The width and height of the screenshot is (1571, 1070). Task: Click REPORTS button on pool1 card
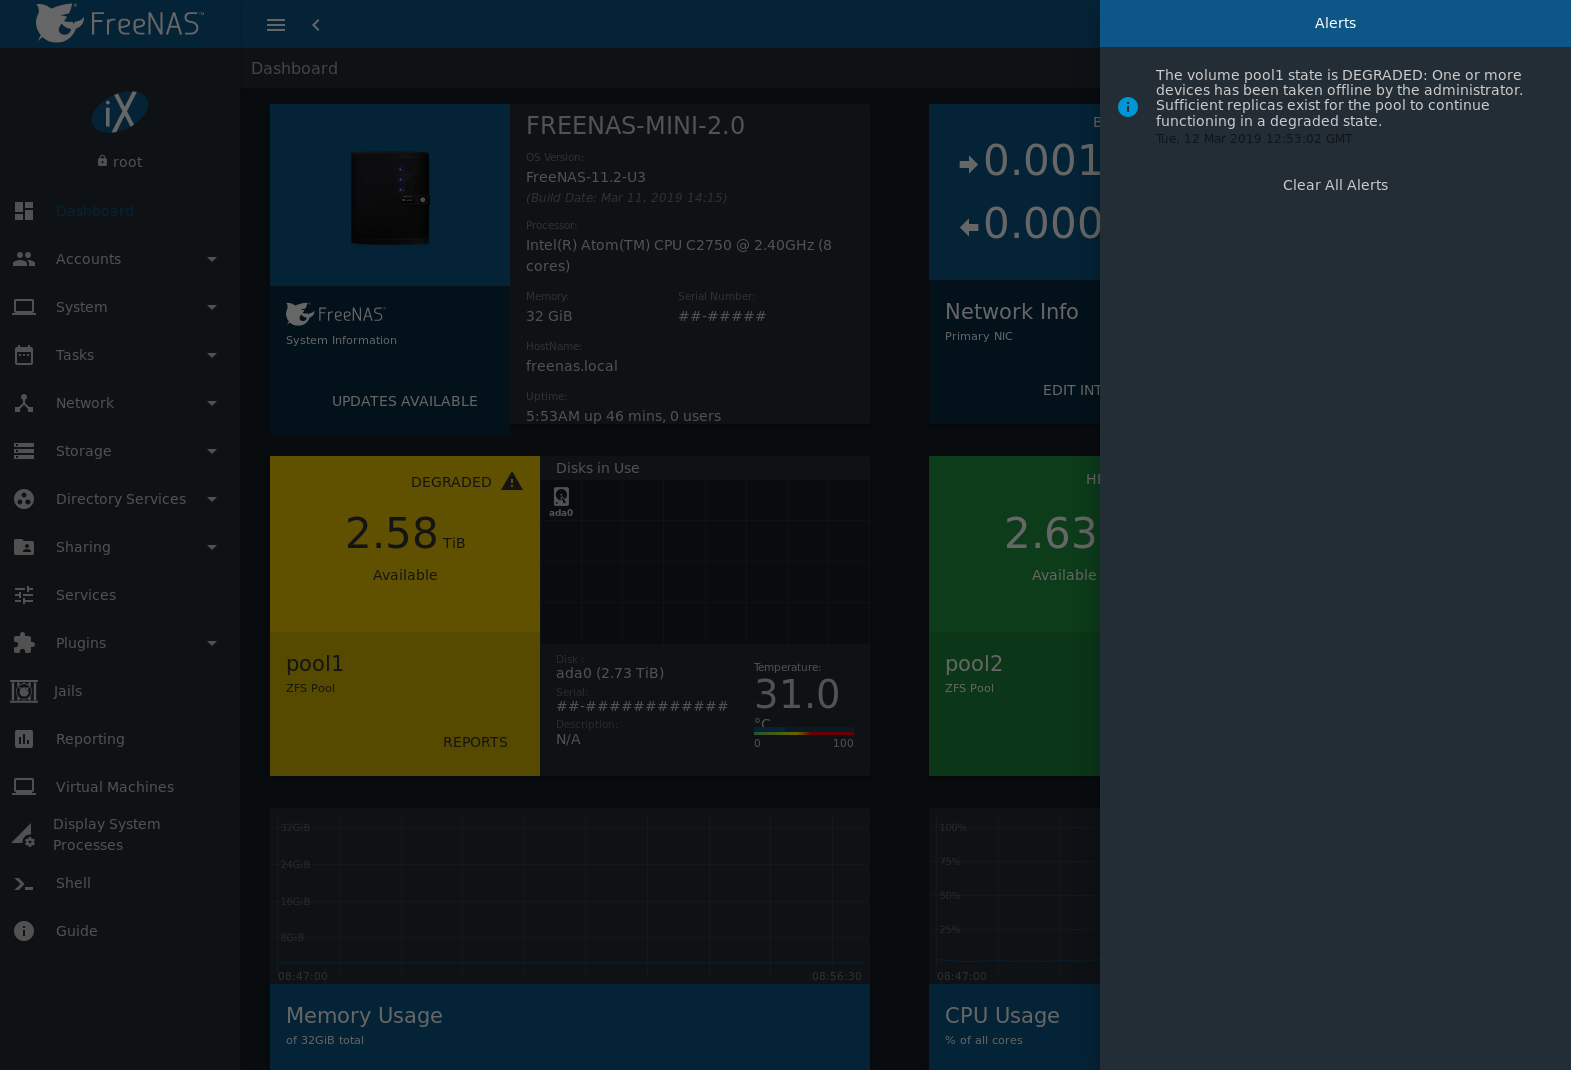pyautogui.click(x=475, y=742)
